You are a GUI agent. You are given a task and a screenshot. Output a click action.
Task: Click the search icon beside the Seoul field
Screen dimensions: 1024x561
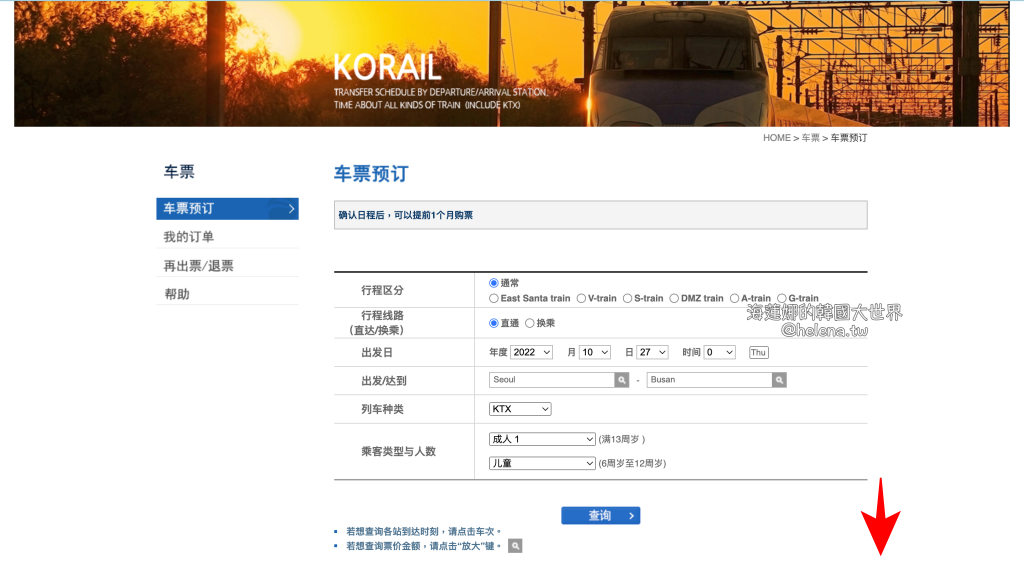622,380
